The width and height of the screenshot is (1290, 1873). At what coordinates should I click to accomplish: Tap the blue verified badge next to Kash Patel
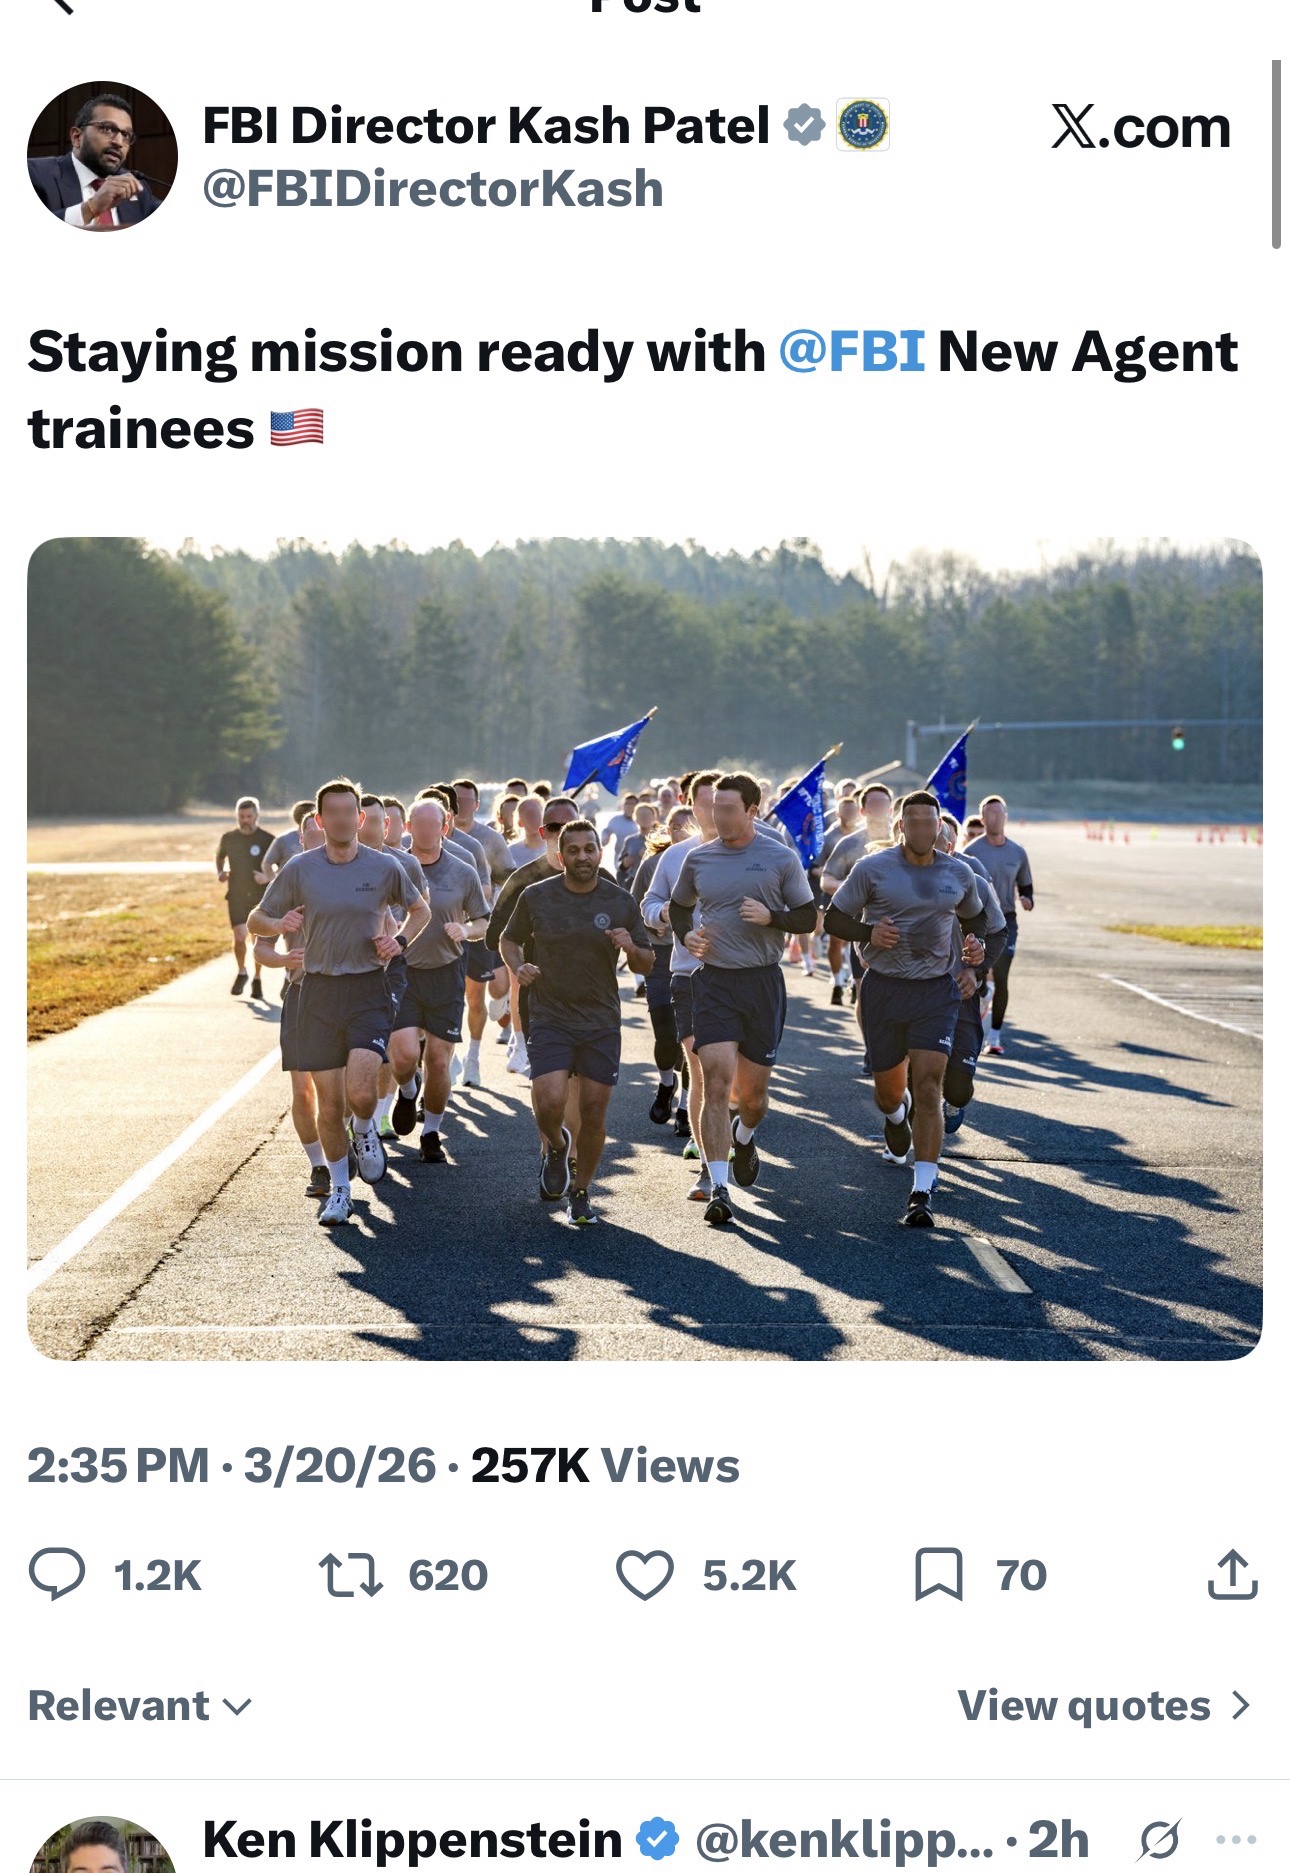point(803,125)
